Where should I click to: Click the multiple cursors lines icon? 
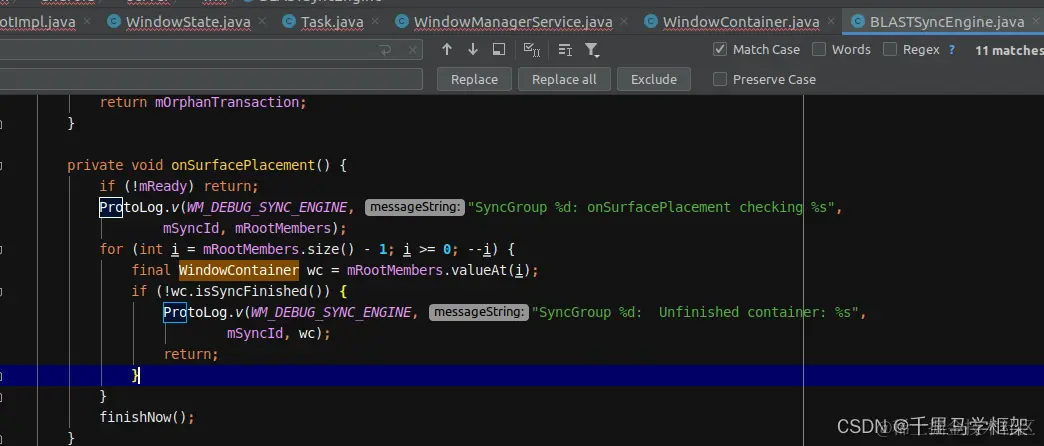tap(565, 50)
